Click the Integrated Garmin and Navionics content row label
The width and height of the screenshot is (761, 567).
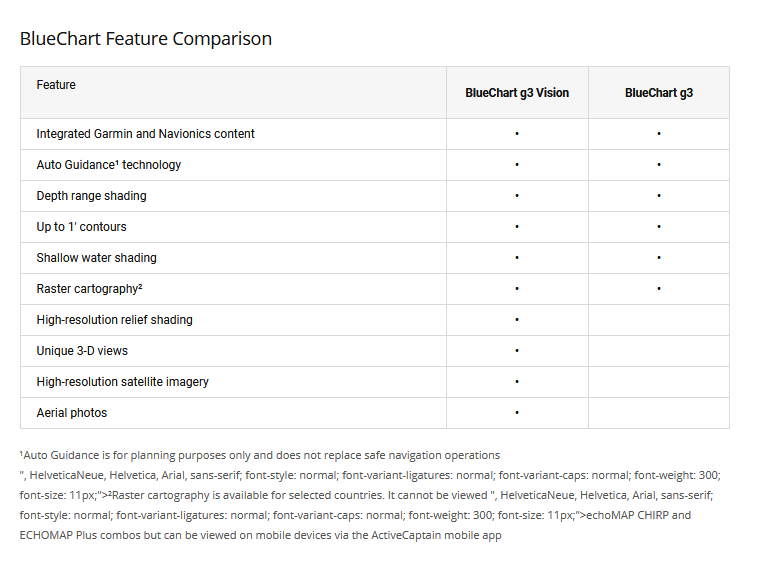pyautogui.click(x=145, y=134)
